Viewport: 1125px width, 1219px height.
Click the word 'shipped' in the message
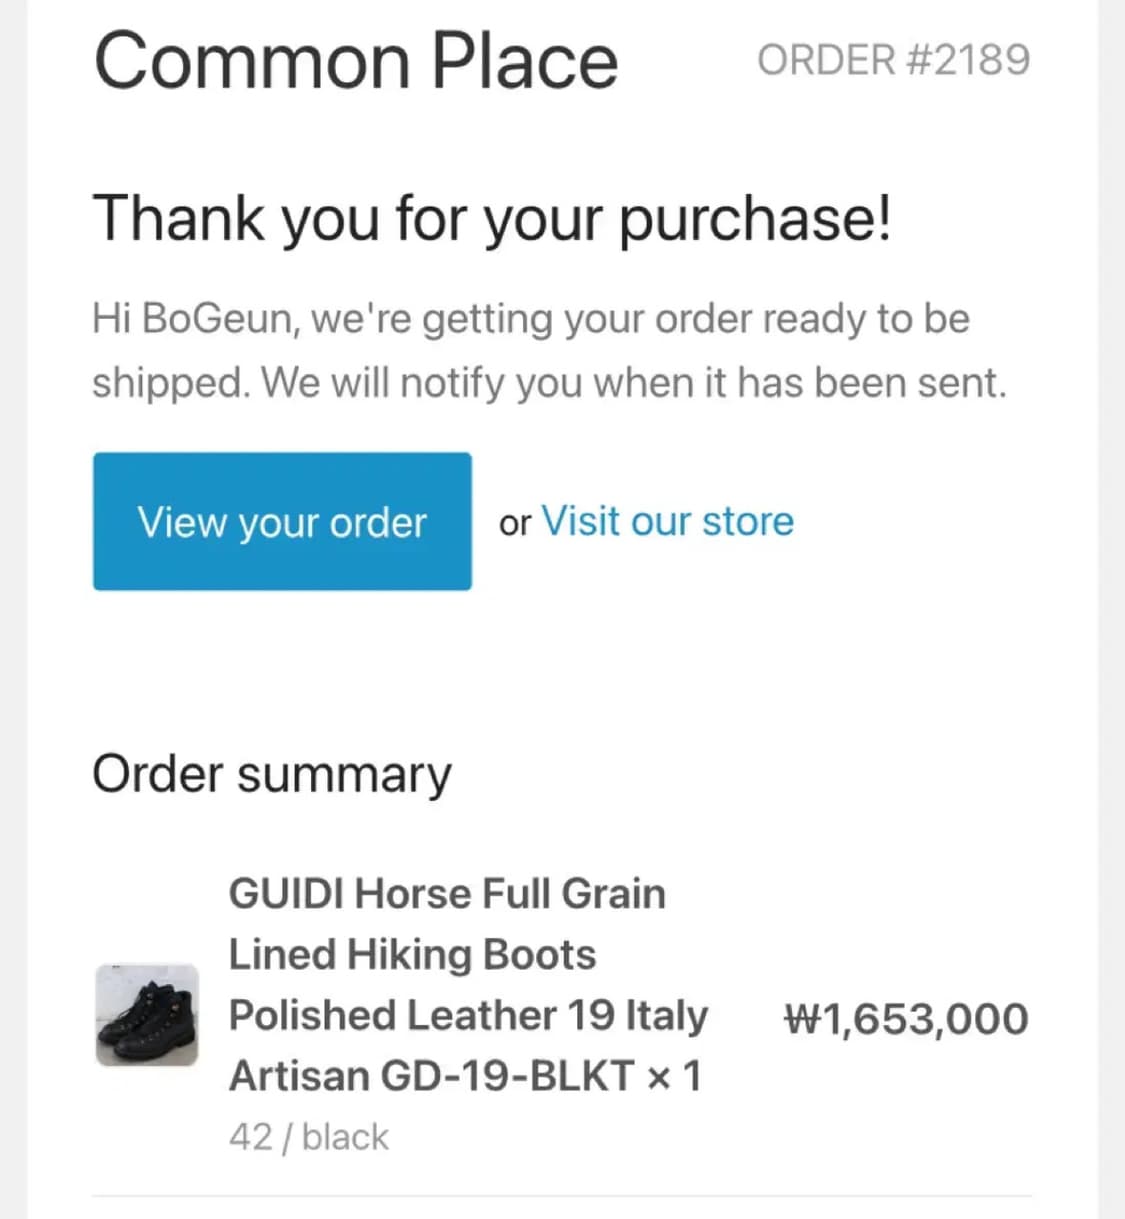point(168,384)
